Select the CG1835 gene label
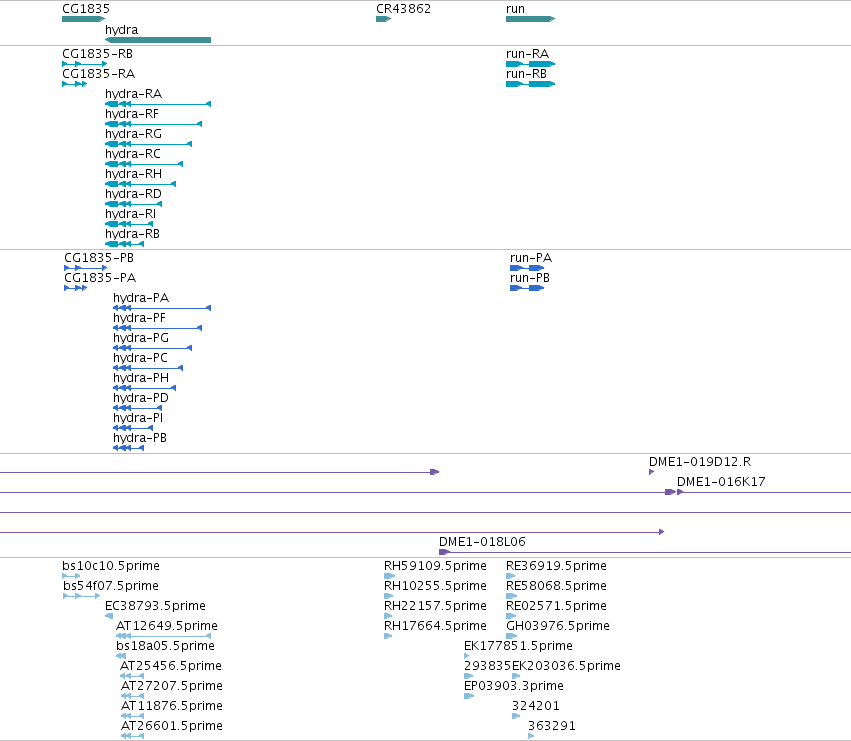The height and width of the screenshot is (741, 851). (x=86, y=9)
